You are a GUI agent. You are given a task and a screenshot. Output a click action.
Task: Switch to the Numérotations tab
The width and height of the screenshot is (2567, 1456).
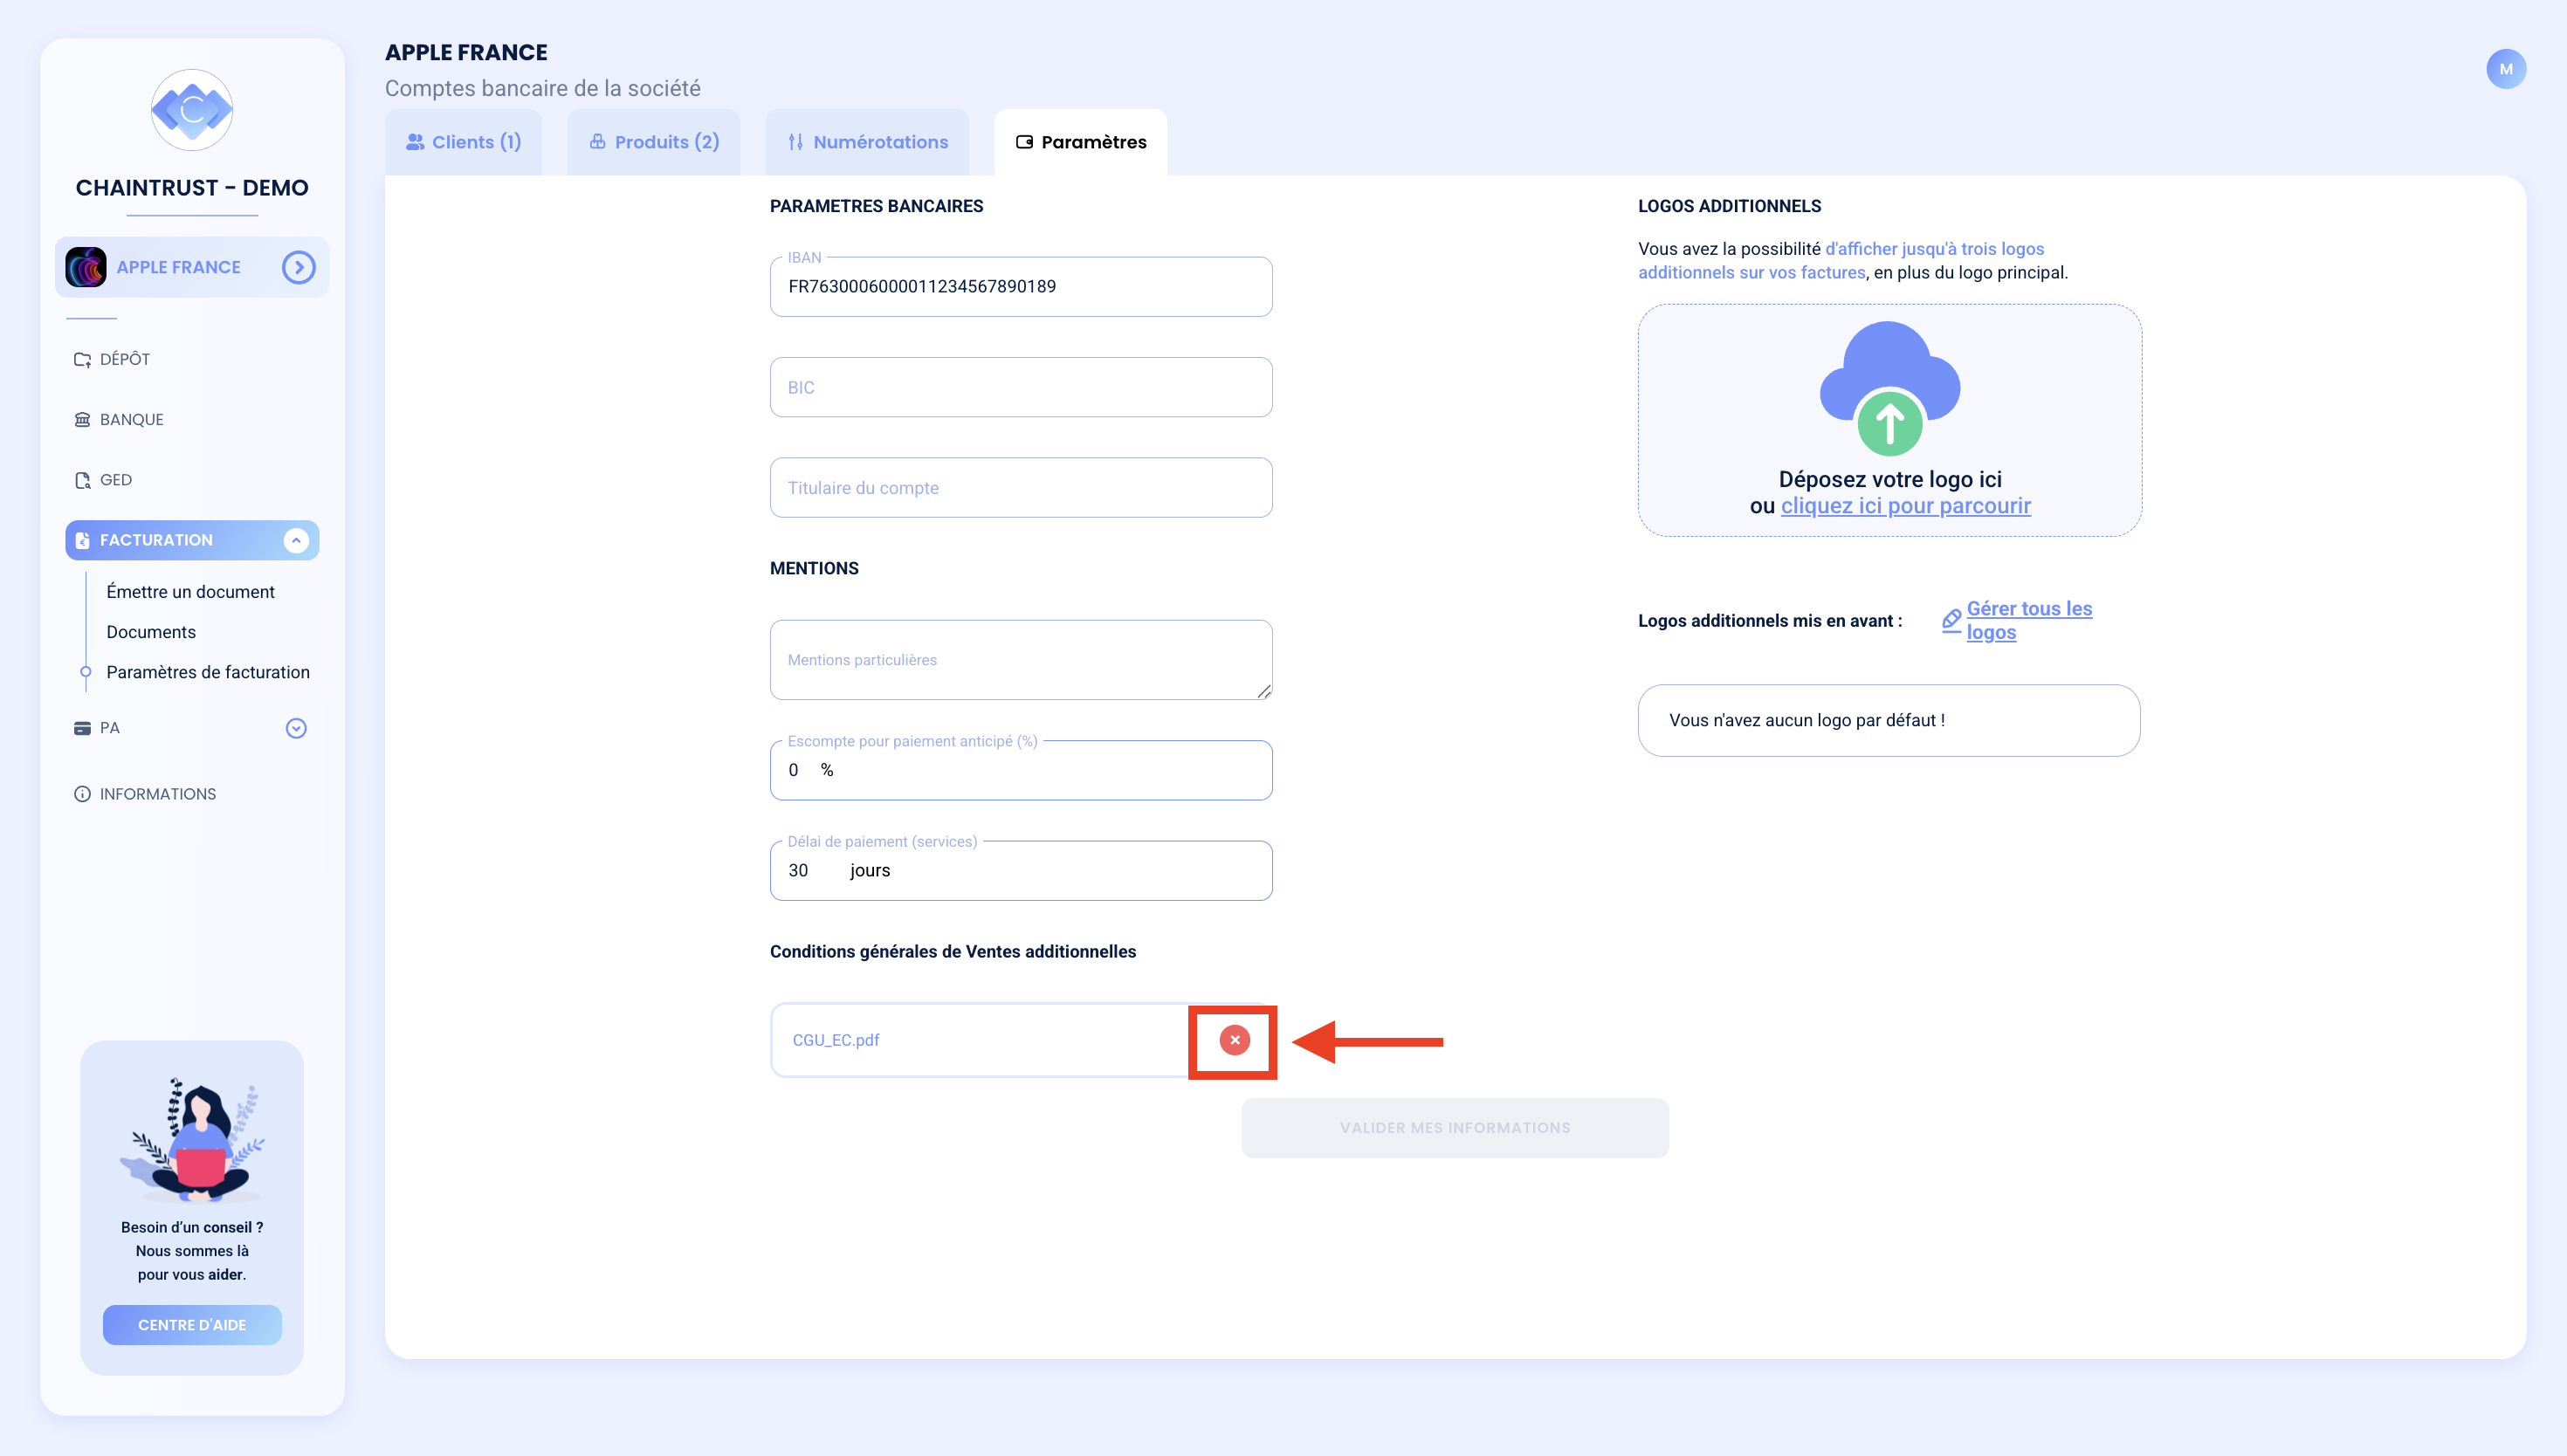coord(868,142)
